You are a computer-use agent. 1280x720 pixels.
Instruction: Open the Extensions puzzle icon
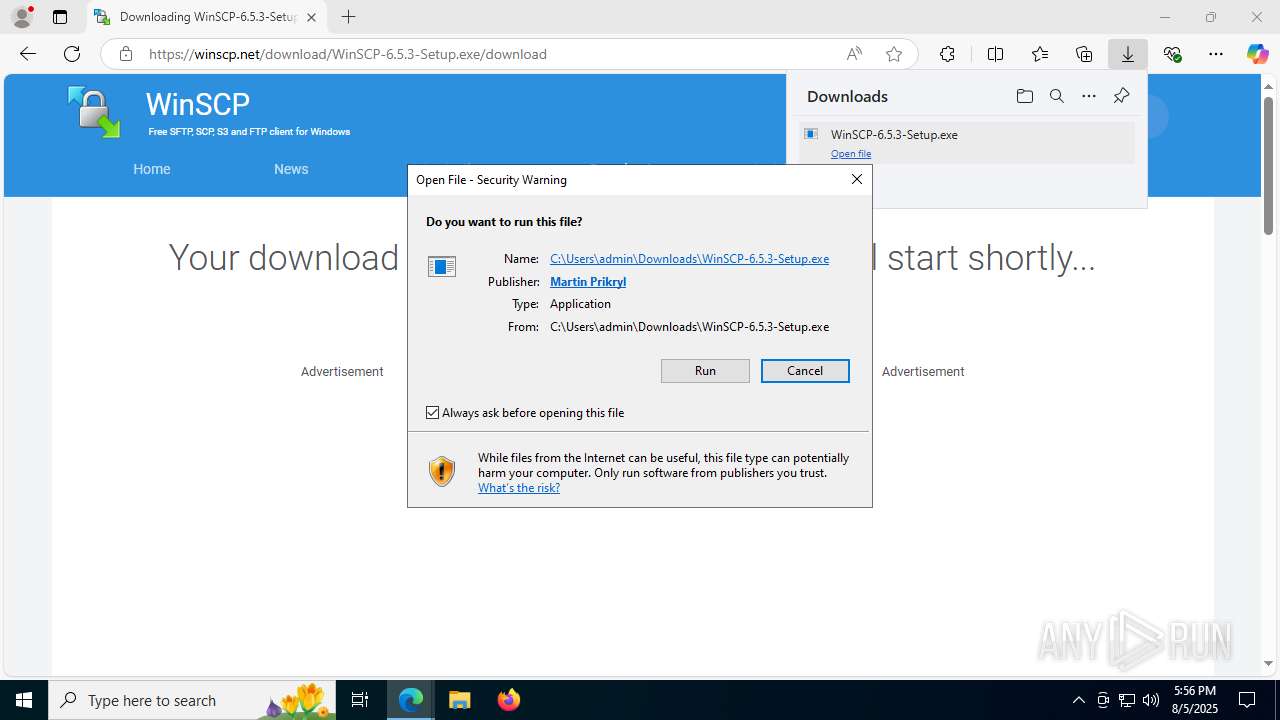[947, 54]
